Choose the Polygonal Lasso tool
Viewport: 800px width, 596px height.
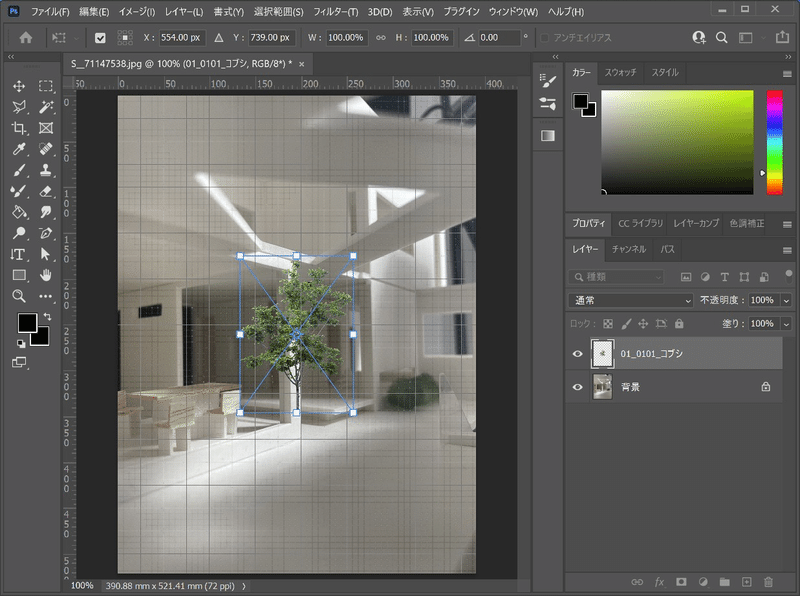19,107
